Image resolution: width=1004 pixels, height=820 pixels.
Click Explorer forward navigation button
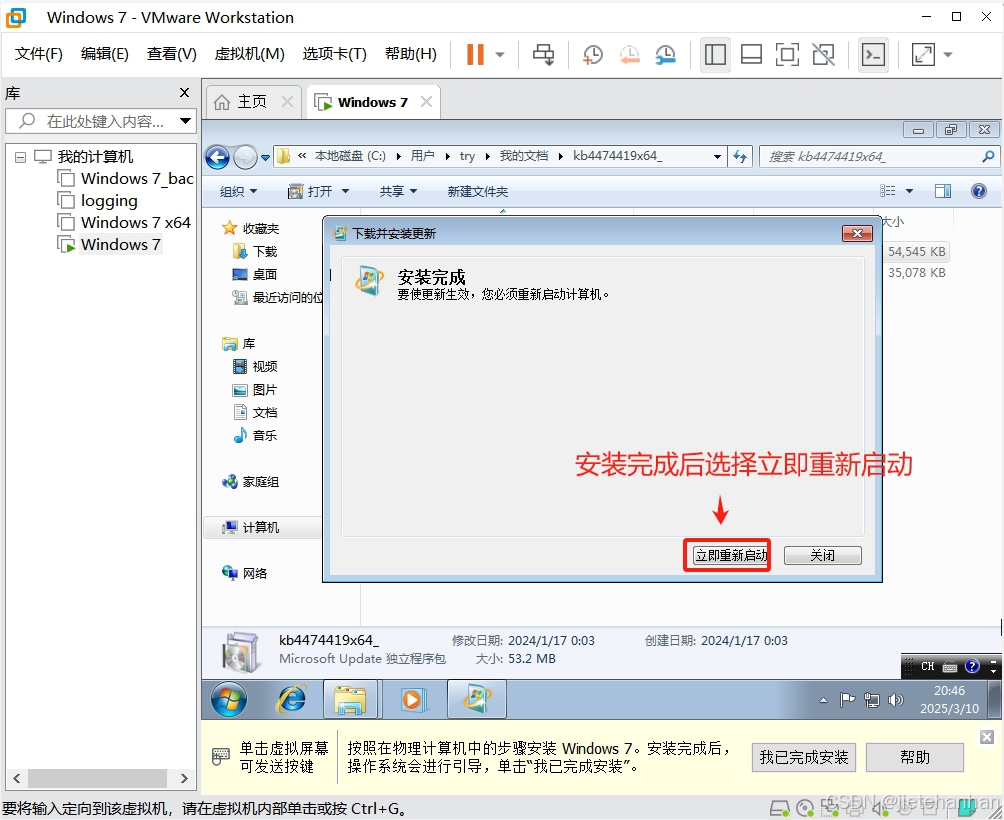245,157
